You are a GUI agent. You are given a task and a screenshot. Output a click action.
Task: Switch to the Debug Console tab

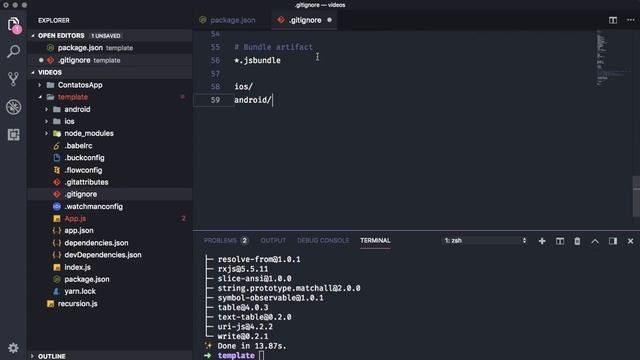[x=323, y=240]
